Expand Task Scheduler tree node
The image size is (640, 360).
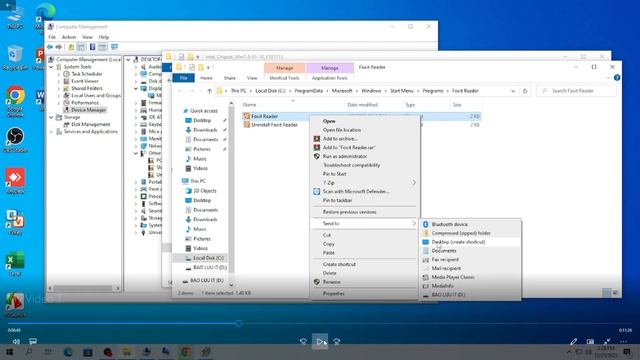(x=59, y=74)
